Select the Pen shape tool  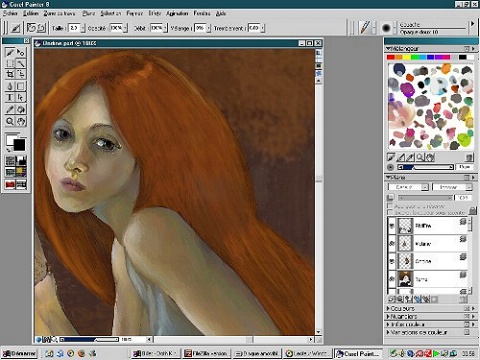pyautogui.click(x=10, y=86)
